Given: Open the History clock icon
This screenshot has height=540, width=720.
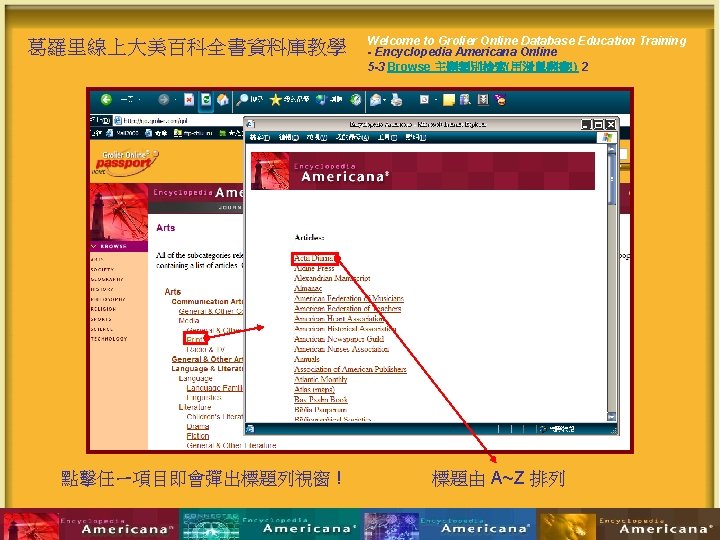Looking at the screenshot, I should click(355, 100).
